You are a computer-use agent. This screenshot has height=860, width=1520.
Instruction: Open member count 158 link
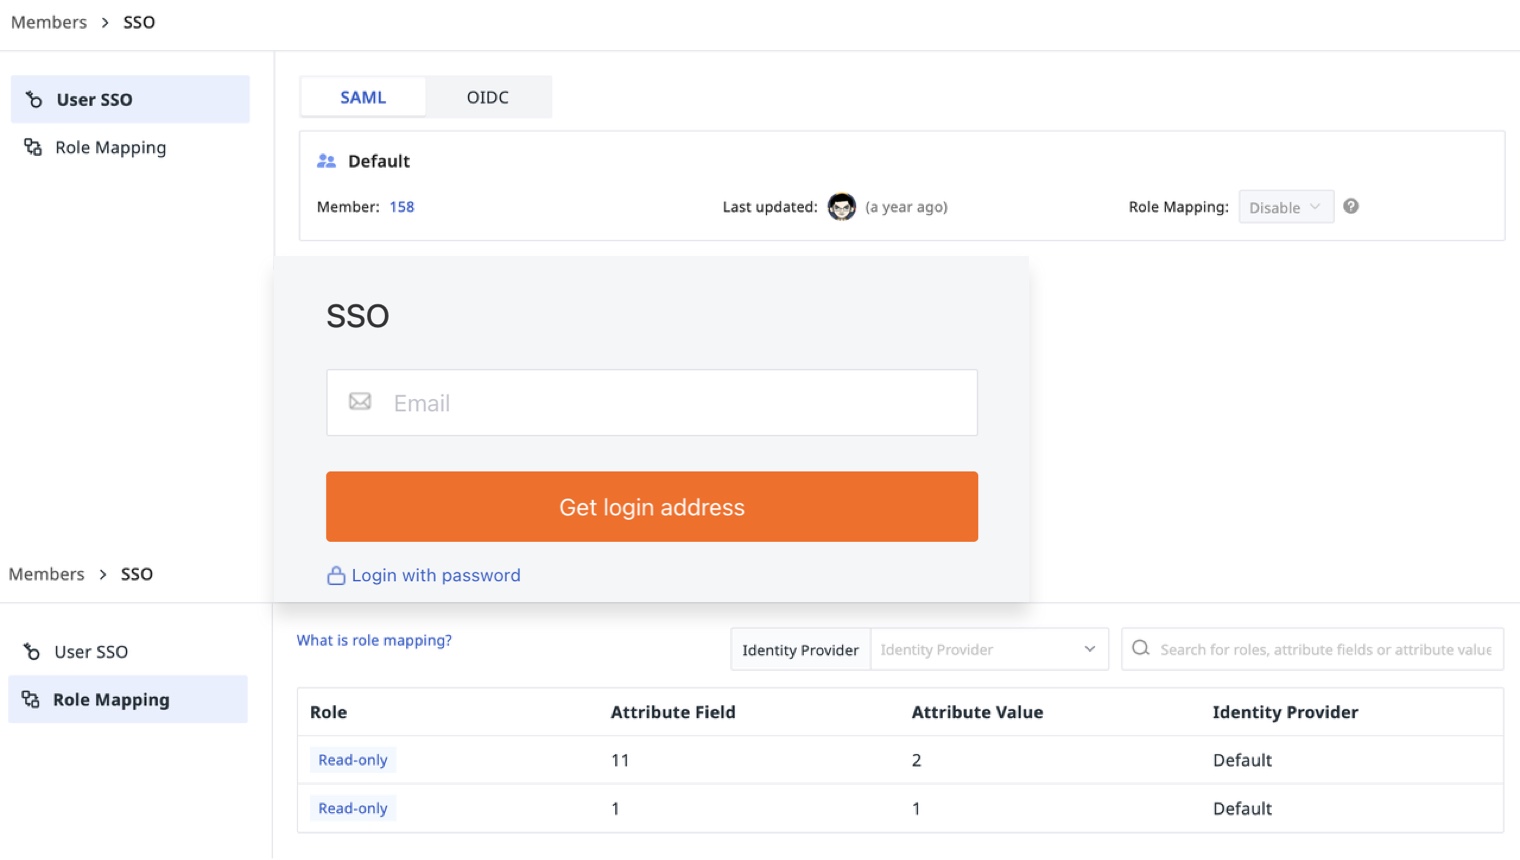click(x=402, y=207)
